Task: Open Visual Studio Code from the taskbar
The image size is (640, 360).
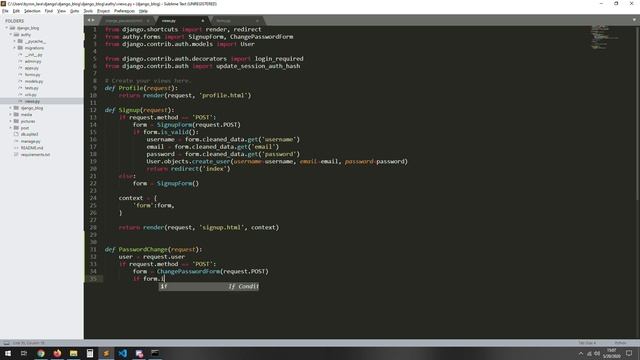Action: (x=122, y=353)
